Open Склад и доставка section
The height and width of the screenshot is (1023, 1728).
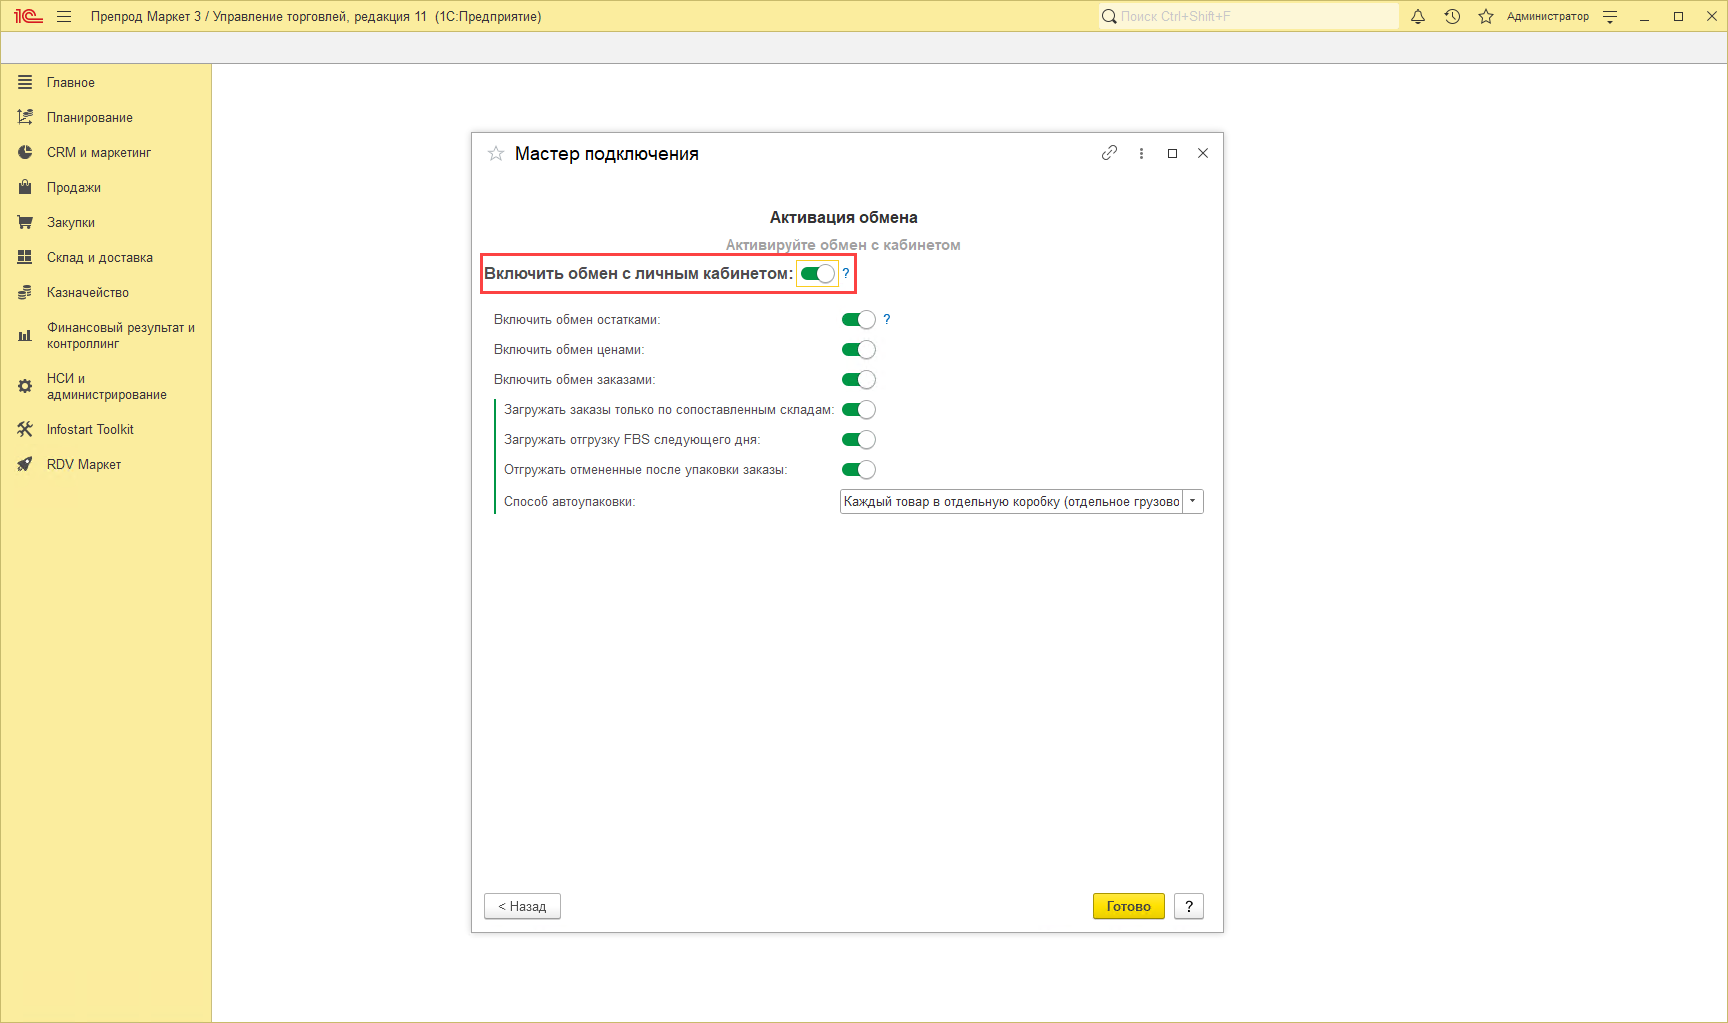tap(99, 258)
